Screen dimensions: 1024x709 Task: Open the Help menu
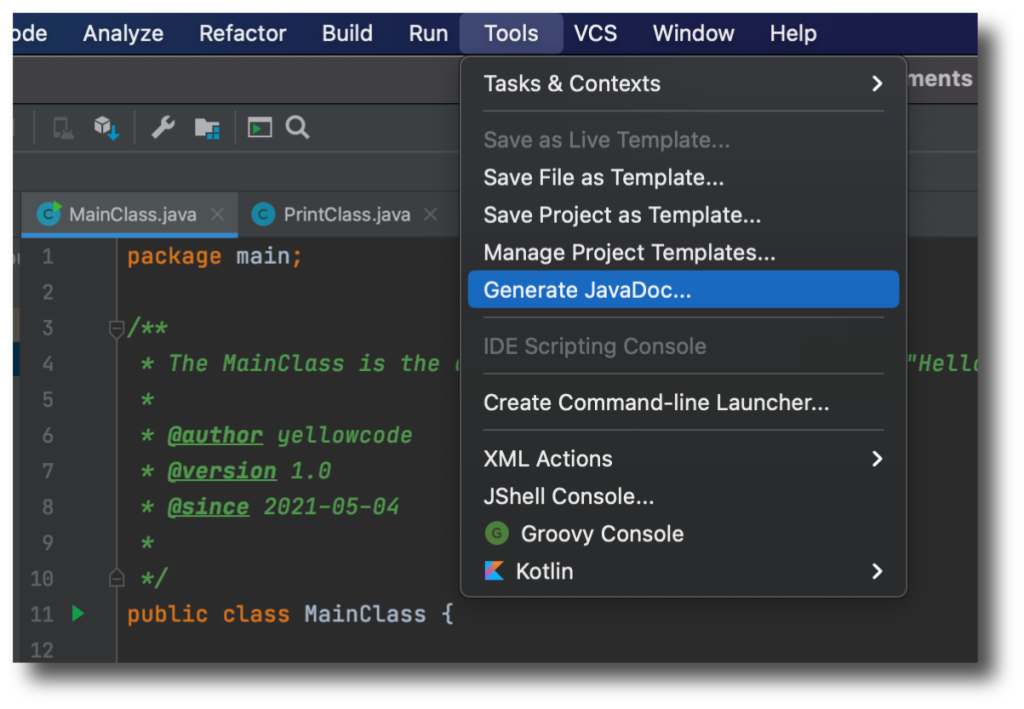793,33
